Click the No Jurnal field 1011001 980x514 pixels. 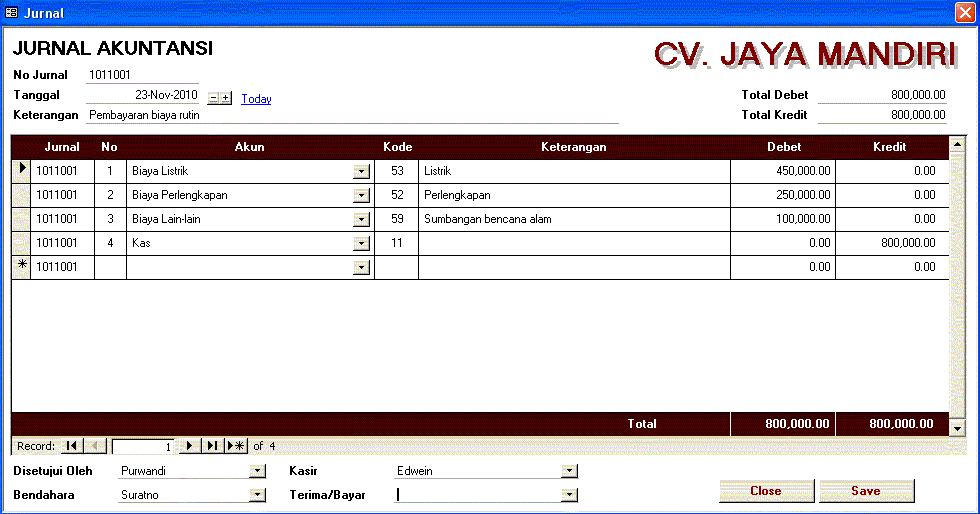click(142, 75)
